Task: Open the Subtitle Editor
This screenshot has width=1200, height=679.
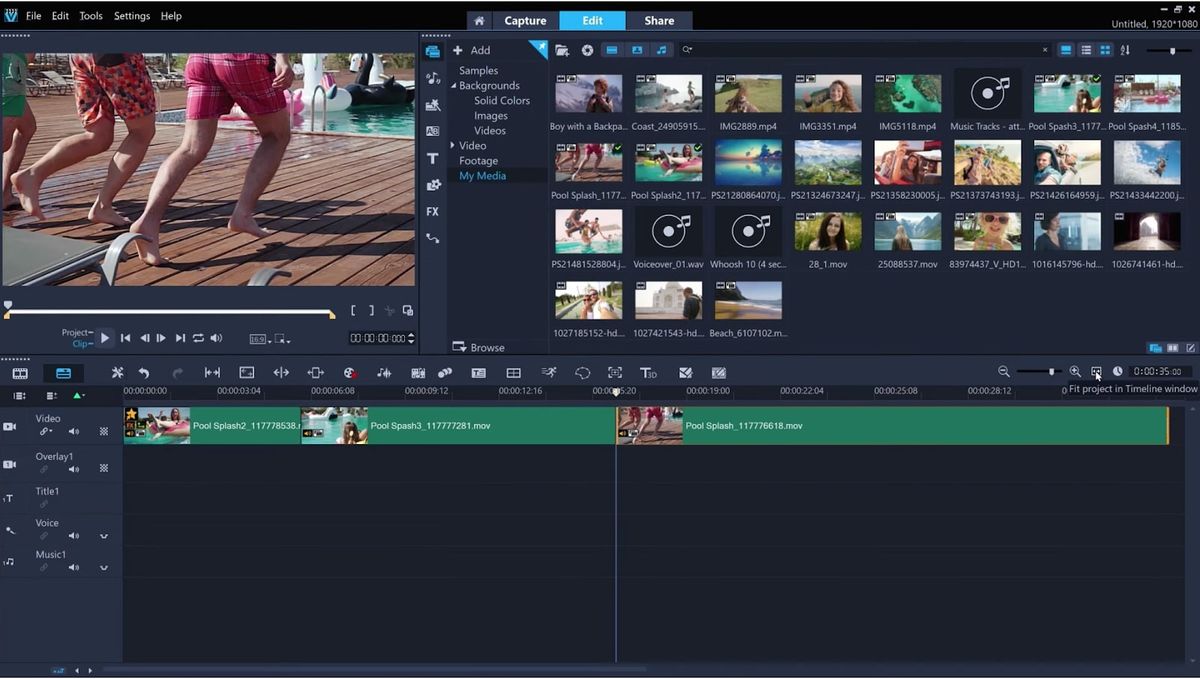Action: tap(478, 372)
